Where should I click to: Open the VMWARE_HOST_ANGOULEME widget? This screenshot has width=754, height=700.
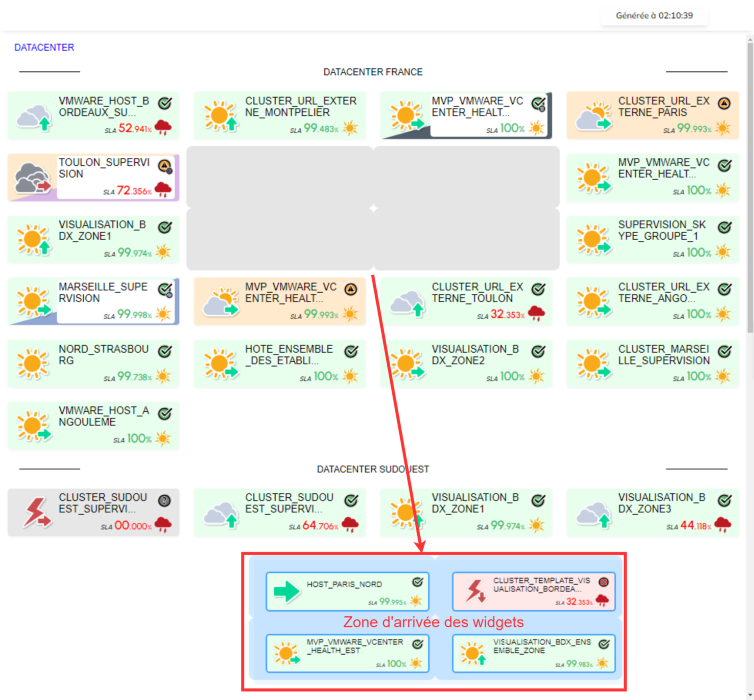[93, 426]
